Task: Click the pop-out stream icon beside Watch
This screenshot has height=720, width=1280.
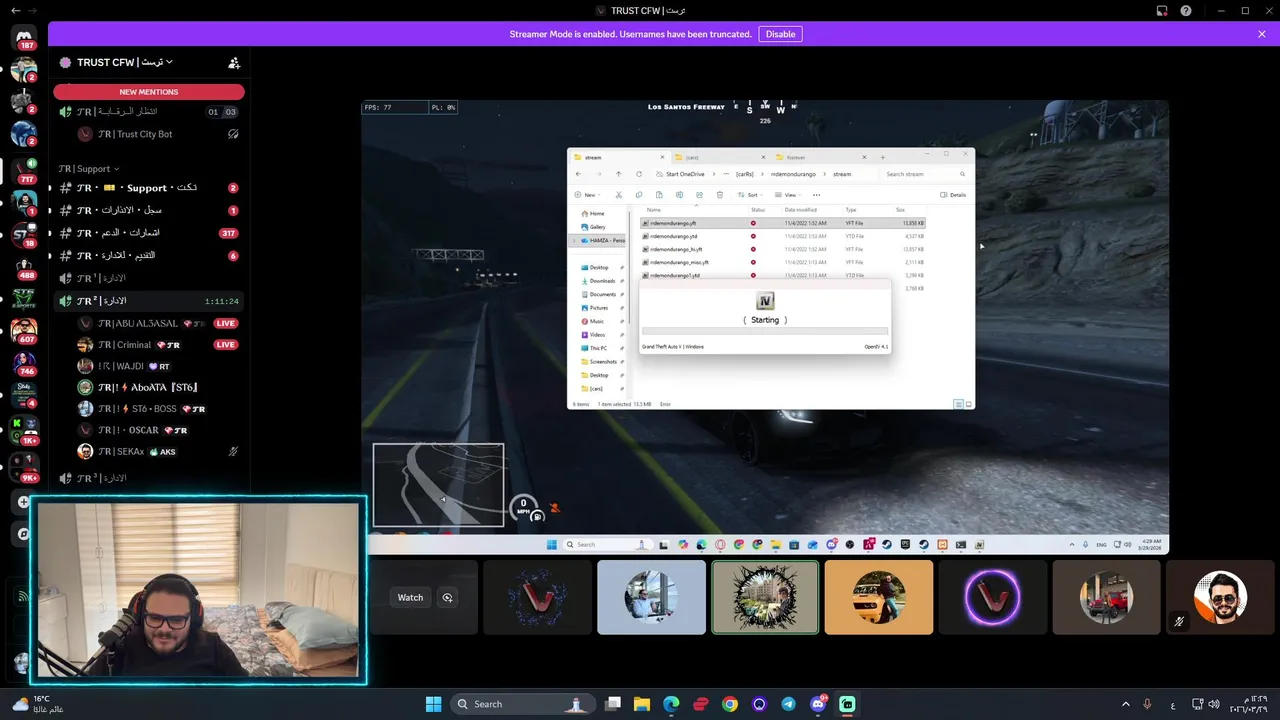Action: 447,597
